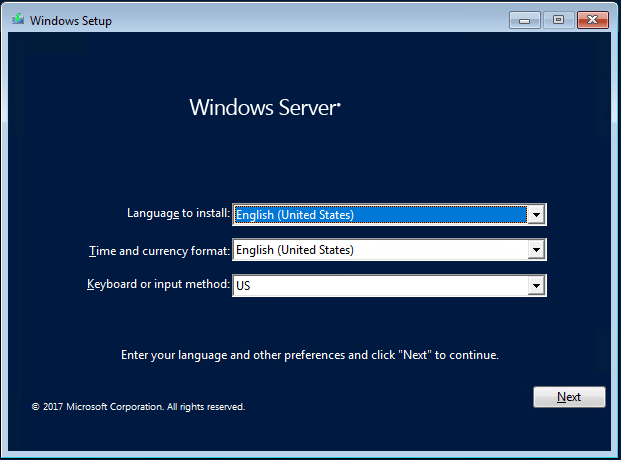Open the Keyboard or input method dropdown arrow

(536, 286)
